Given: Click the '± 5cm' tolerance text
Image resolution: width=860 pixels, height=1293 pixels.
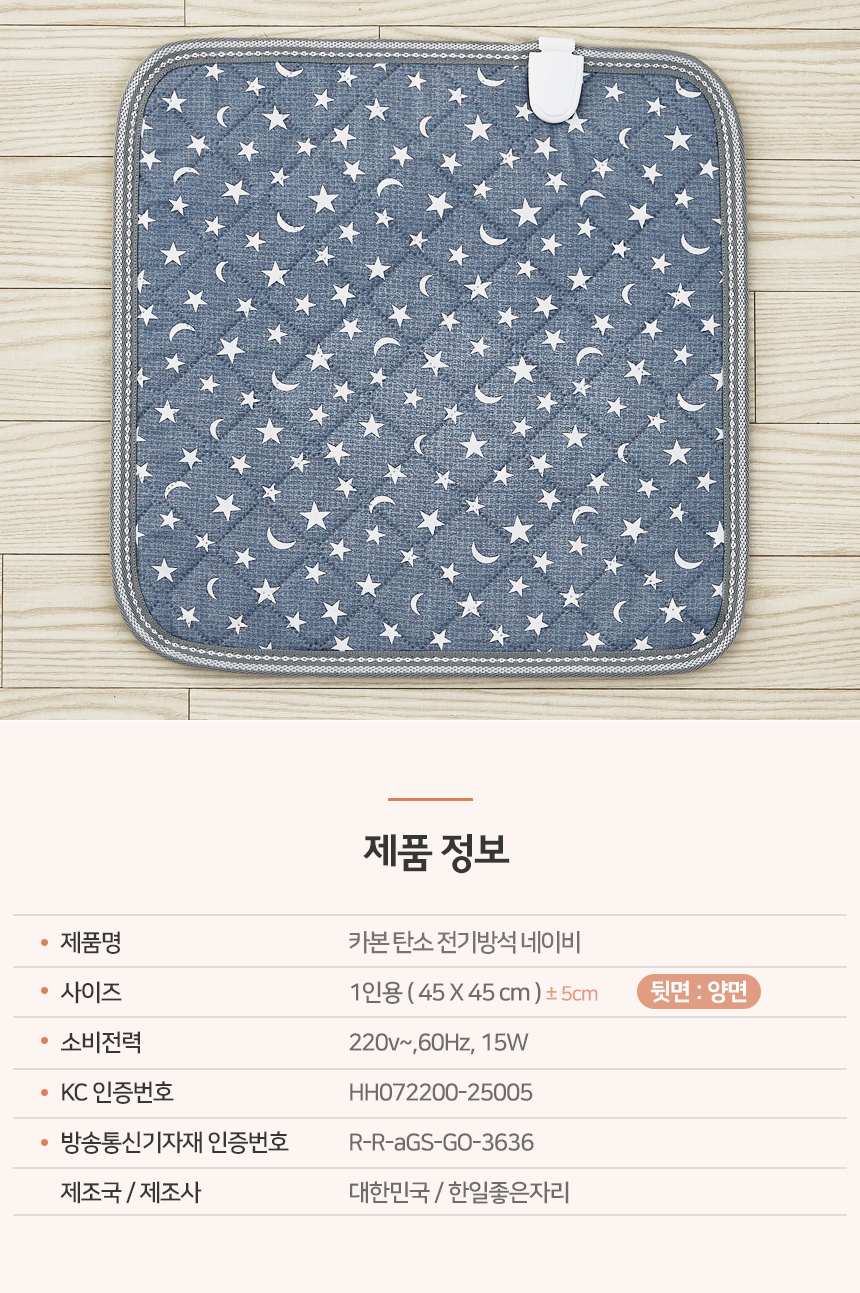Looking at the screenshot, I should coord(572,994).
